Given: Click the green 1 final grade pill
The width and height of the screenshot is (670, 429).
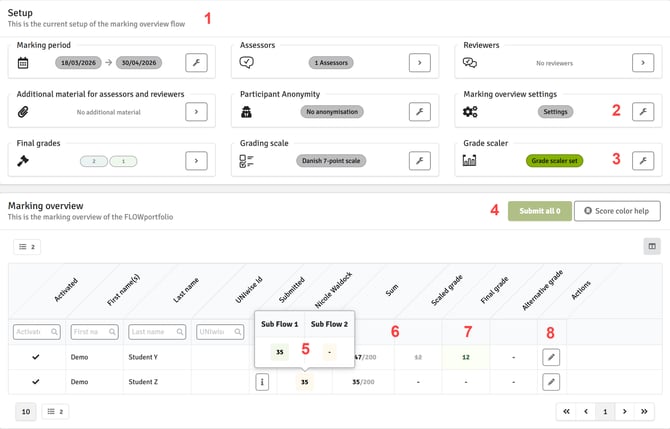Looking at the screenshot, I should coord(123,161).
